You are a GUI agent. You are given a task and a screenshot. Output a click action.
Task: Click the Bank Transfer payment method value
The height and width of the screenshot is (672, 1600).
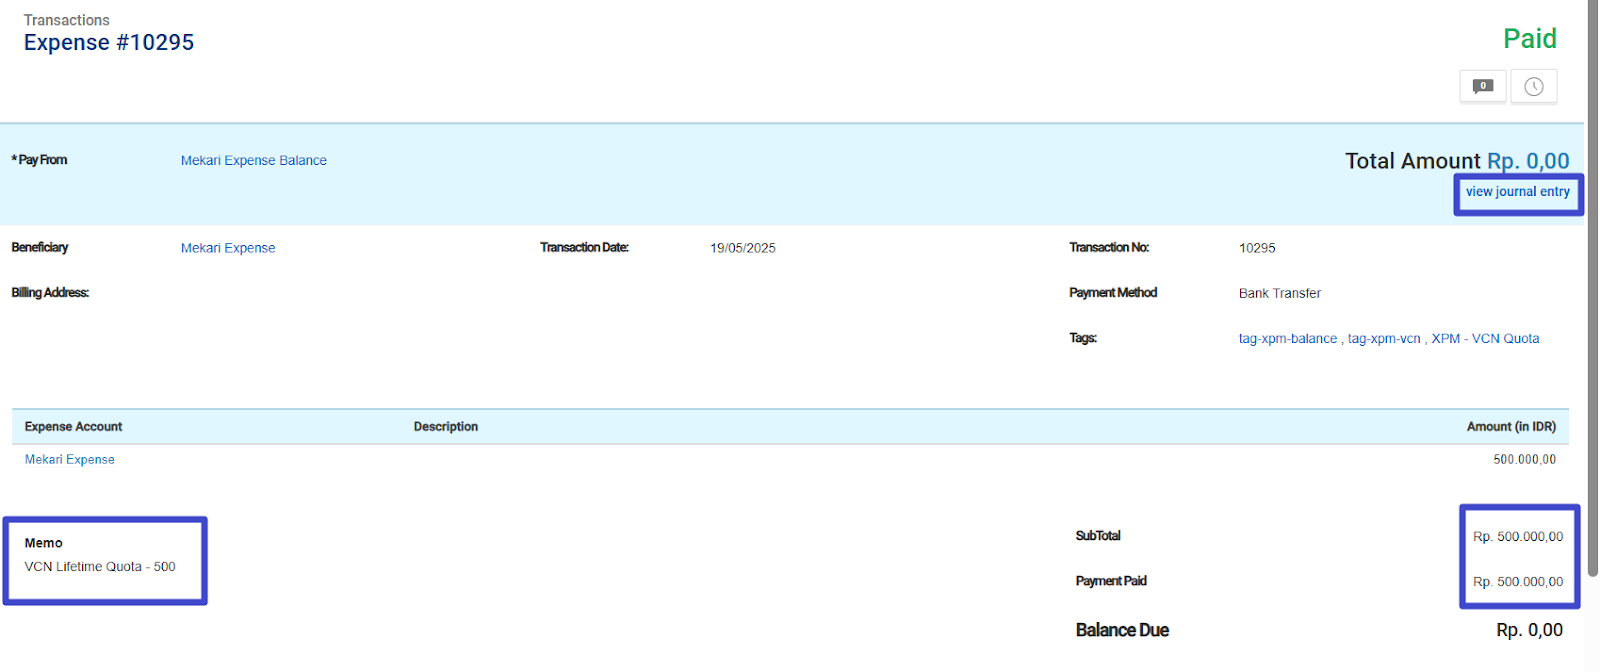pos(1280,293)
